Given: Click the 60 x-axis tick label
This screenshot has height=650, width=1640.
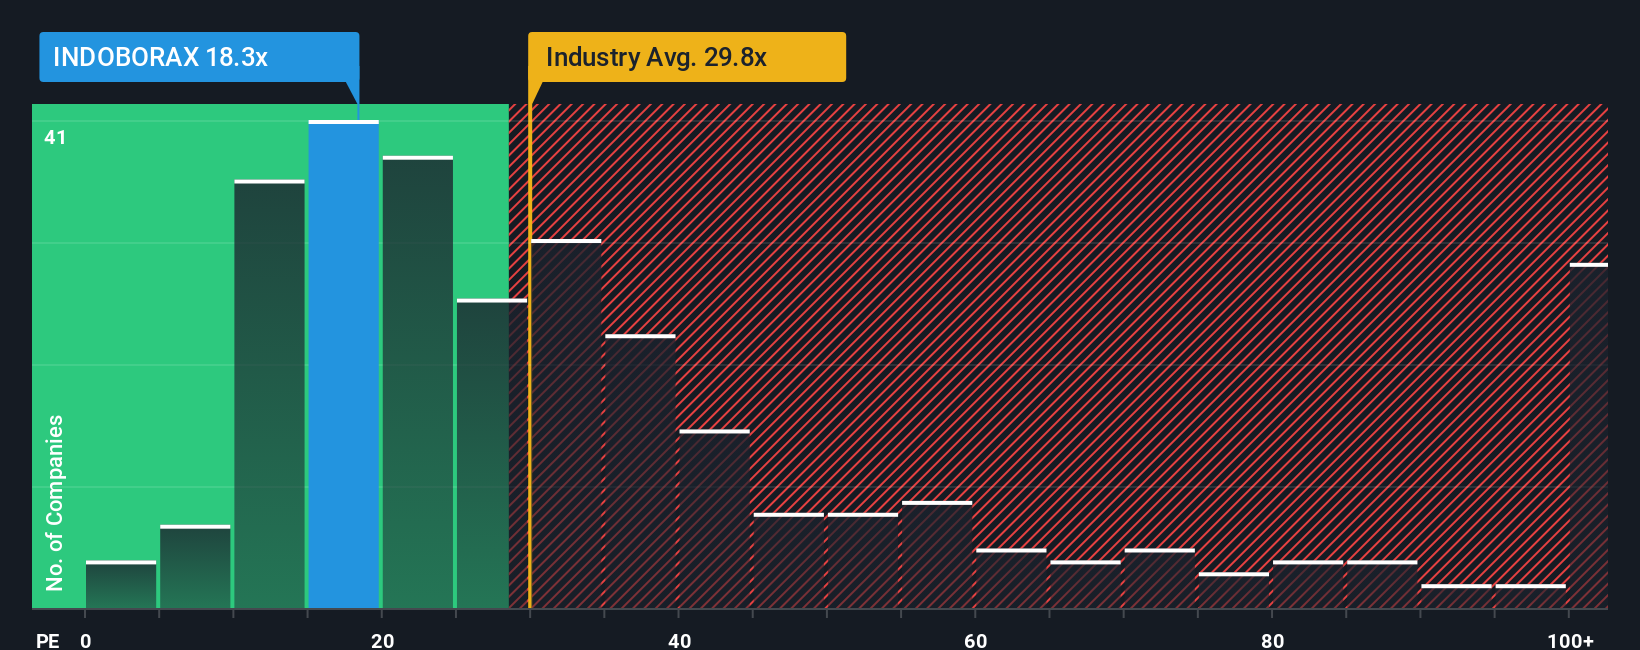Looking at the screenshot, I should pos(975,640).
